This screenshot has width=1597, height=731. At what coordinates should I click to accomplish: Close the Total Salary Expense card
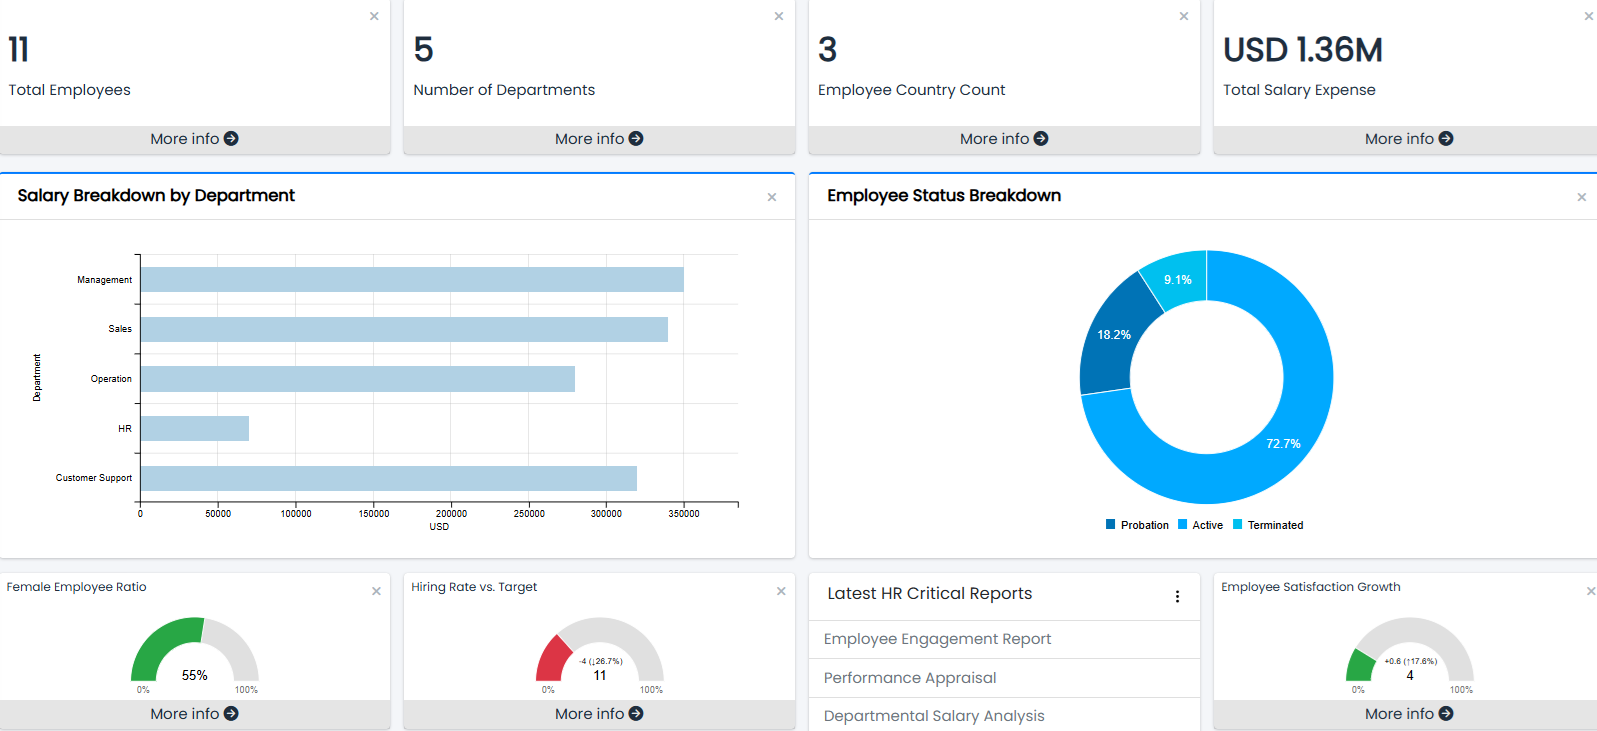point(1589,16)
